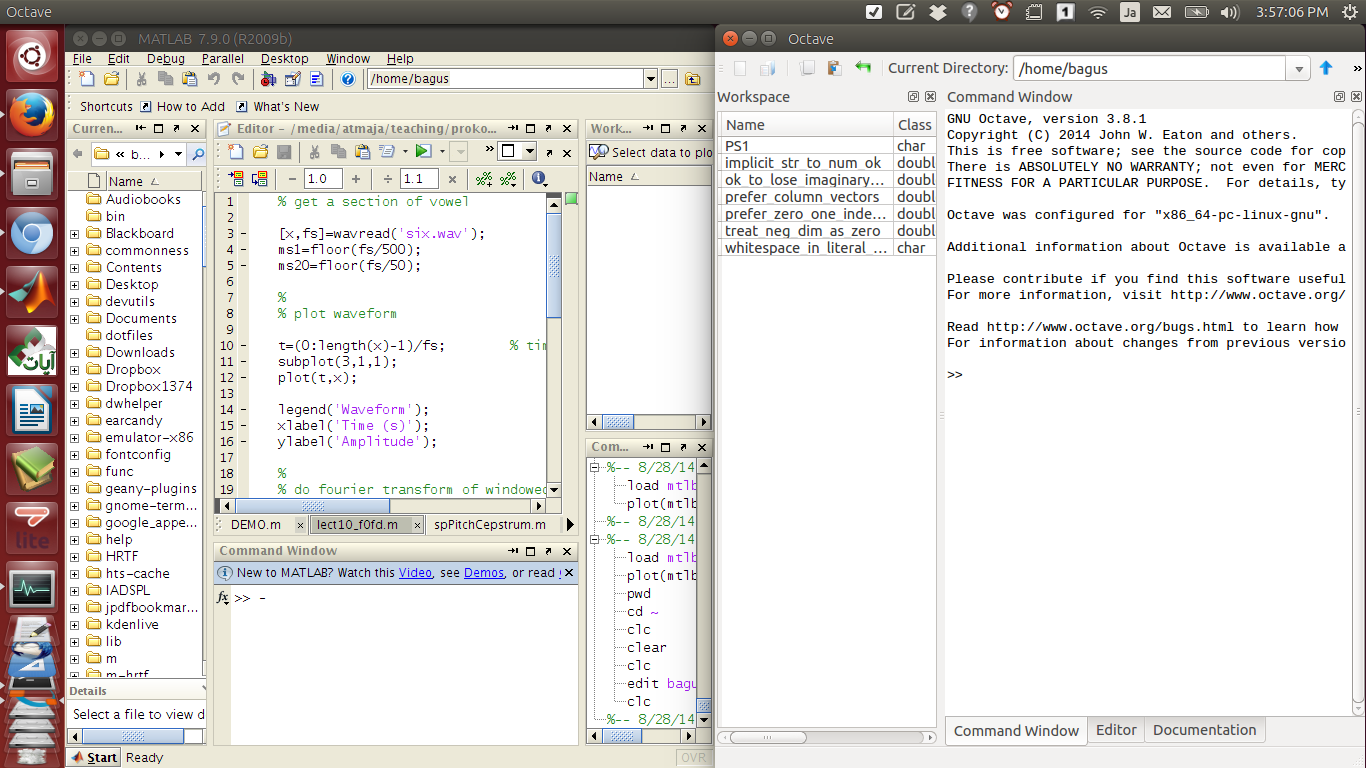This screenshot has height=768, width=1366.
Task: Click the MATLAB Start button
Action: click(93, 758)
